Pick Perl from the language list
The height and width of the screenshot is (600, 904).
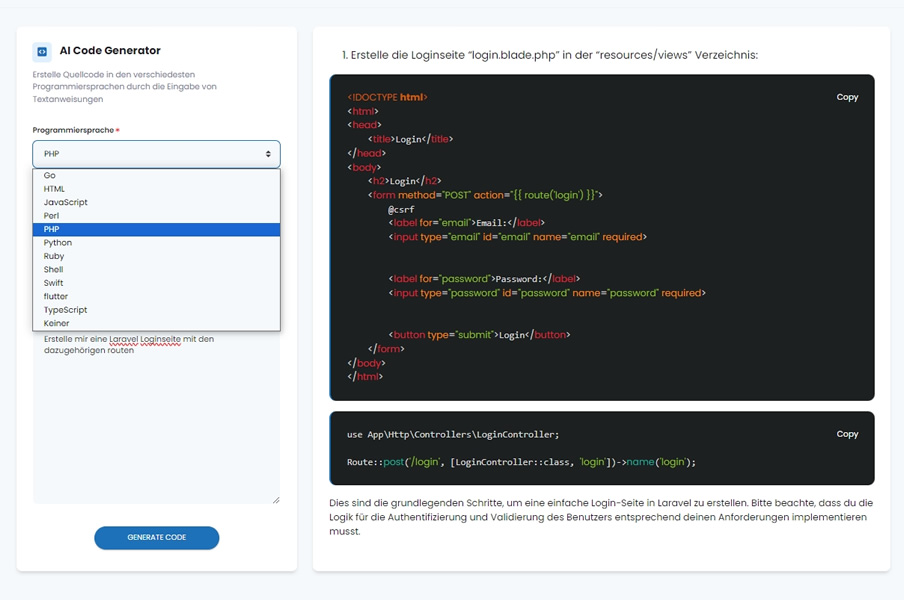point(52,216)
